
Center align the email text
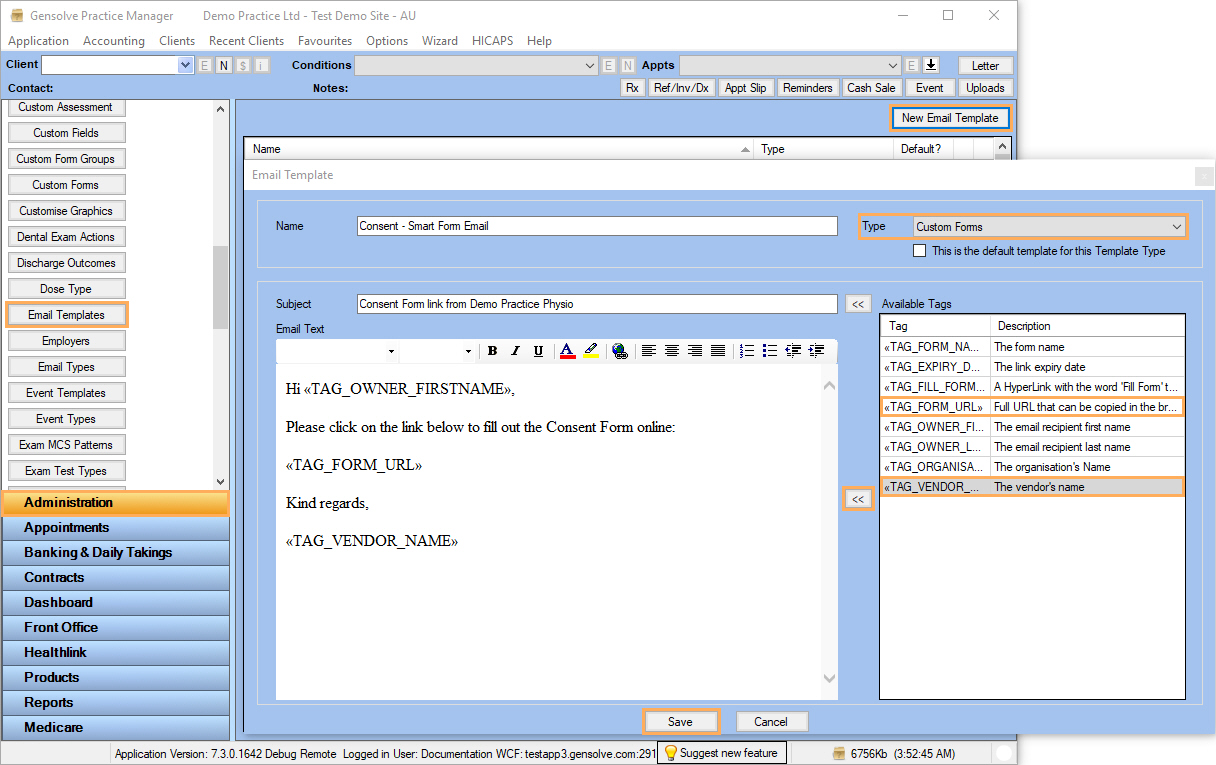[672, 351]
